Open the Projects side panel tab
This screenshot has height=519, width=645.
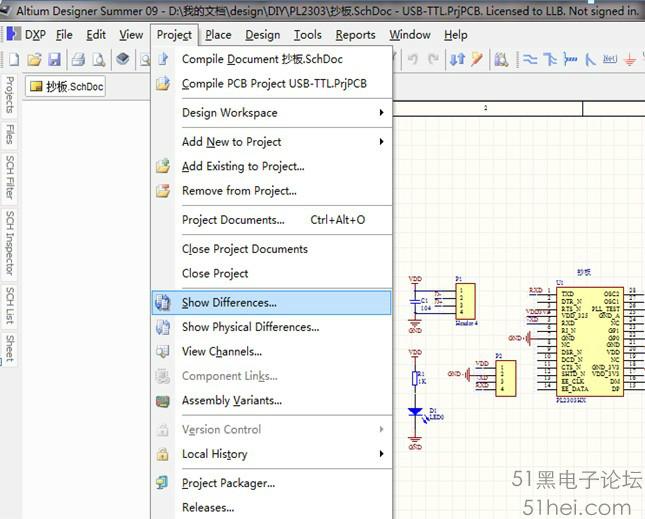click(9, 95)
